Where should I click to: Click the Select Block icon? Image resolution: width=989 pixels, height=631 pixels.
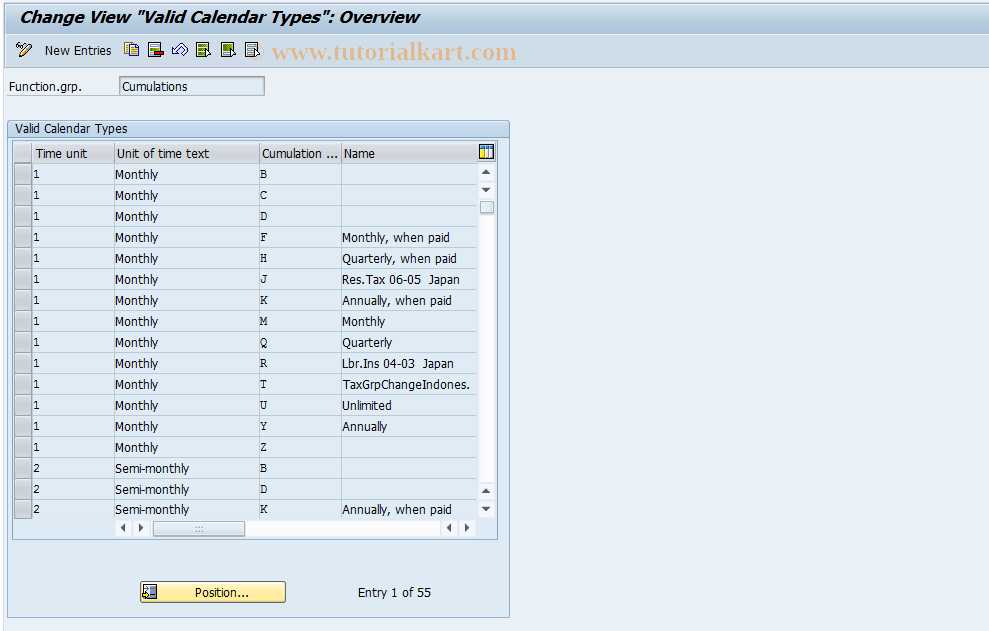point(228,50)
